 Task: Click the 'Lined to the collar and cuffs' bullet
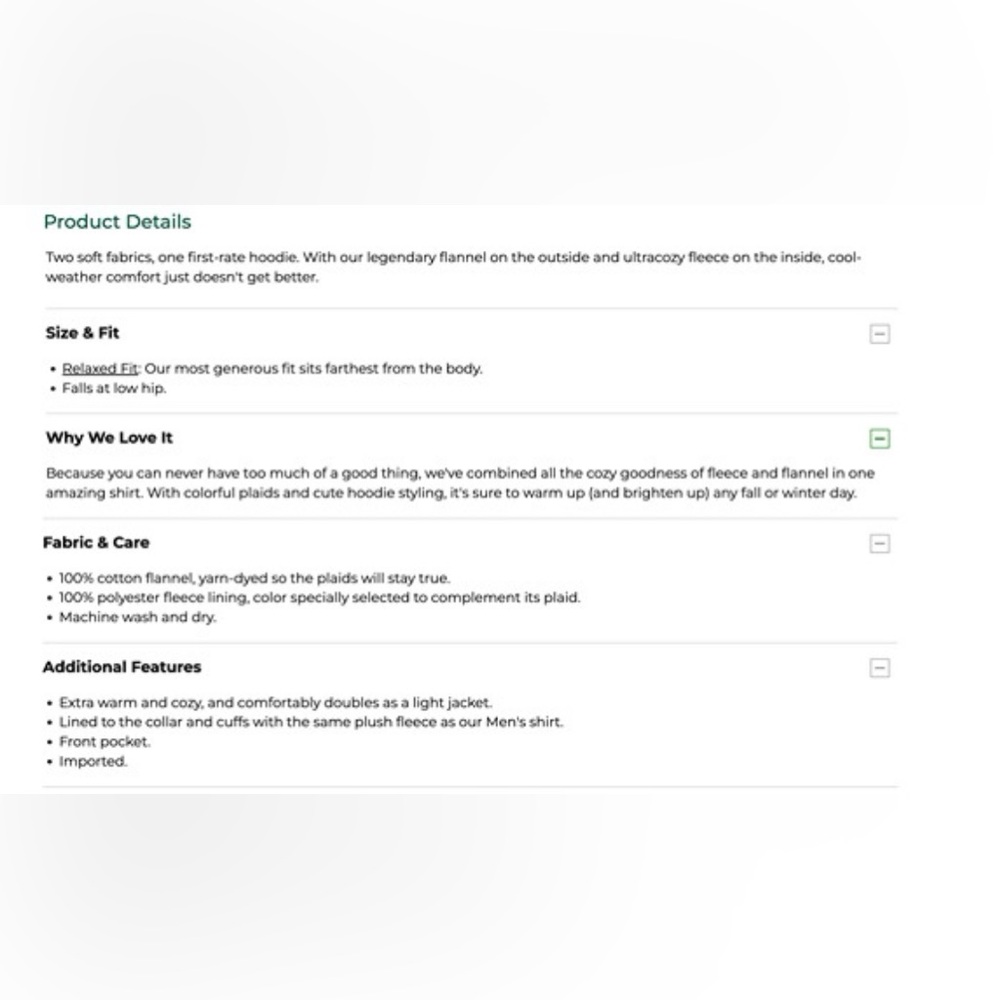(x=310, y=721)
